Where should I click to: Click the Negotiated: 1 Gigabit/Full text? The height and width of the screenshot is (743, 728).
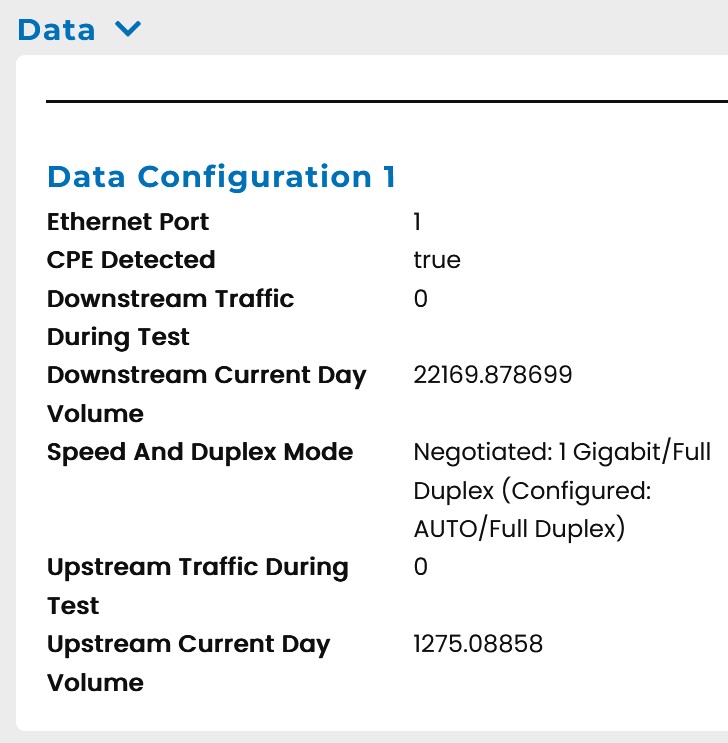coord(561,451)
